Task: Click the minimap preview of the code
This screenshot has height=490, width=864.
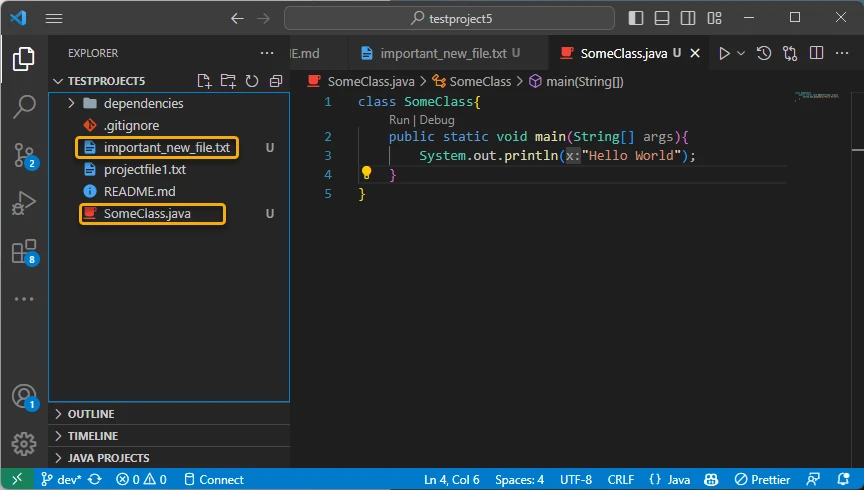Action: tap(817, 96)
